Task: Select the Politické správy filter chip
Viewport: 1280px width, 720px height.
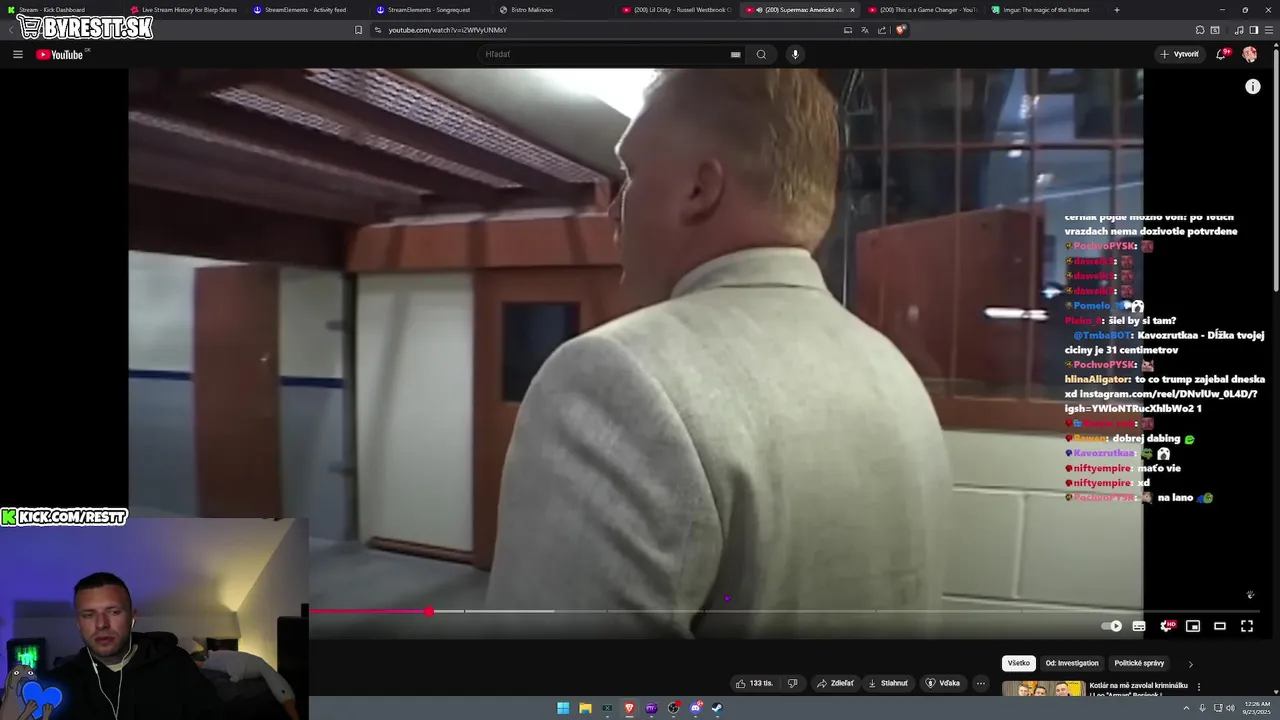Action: (1139, 663)
